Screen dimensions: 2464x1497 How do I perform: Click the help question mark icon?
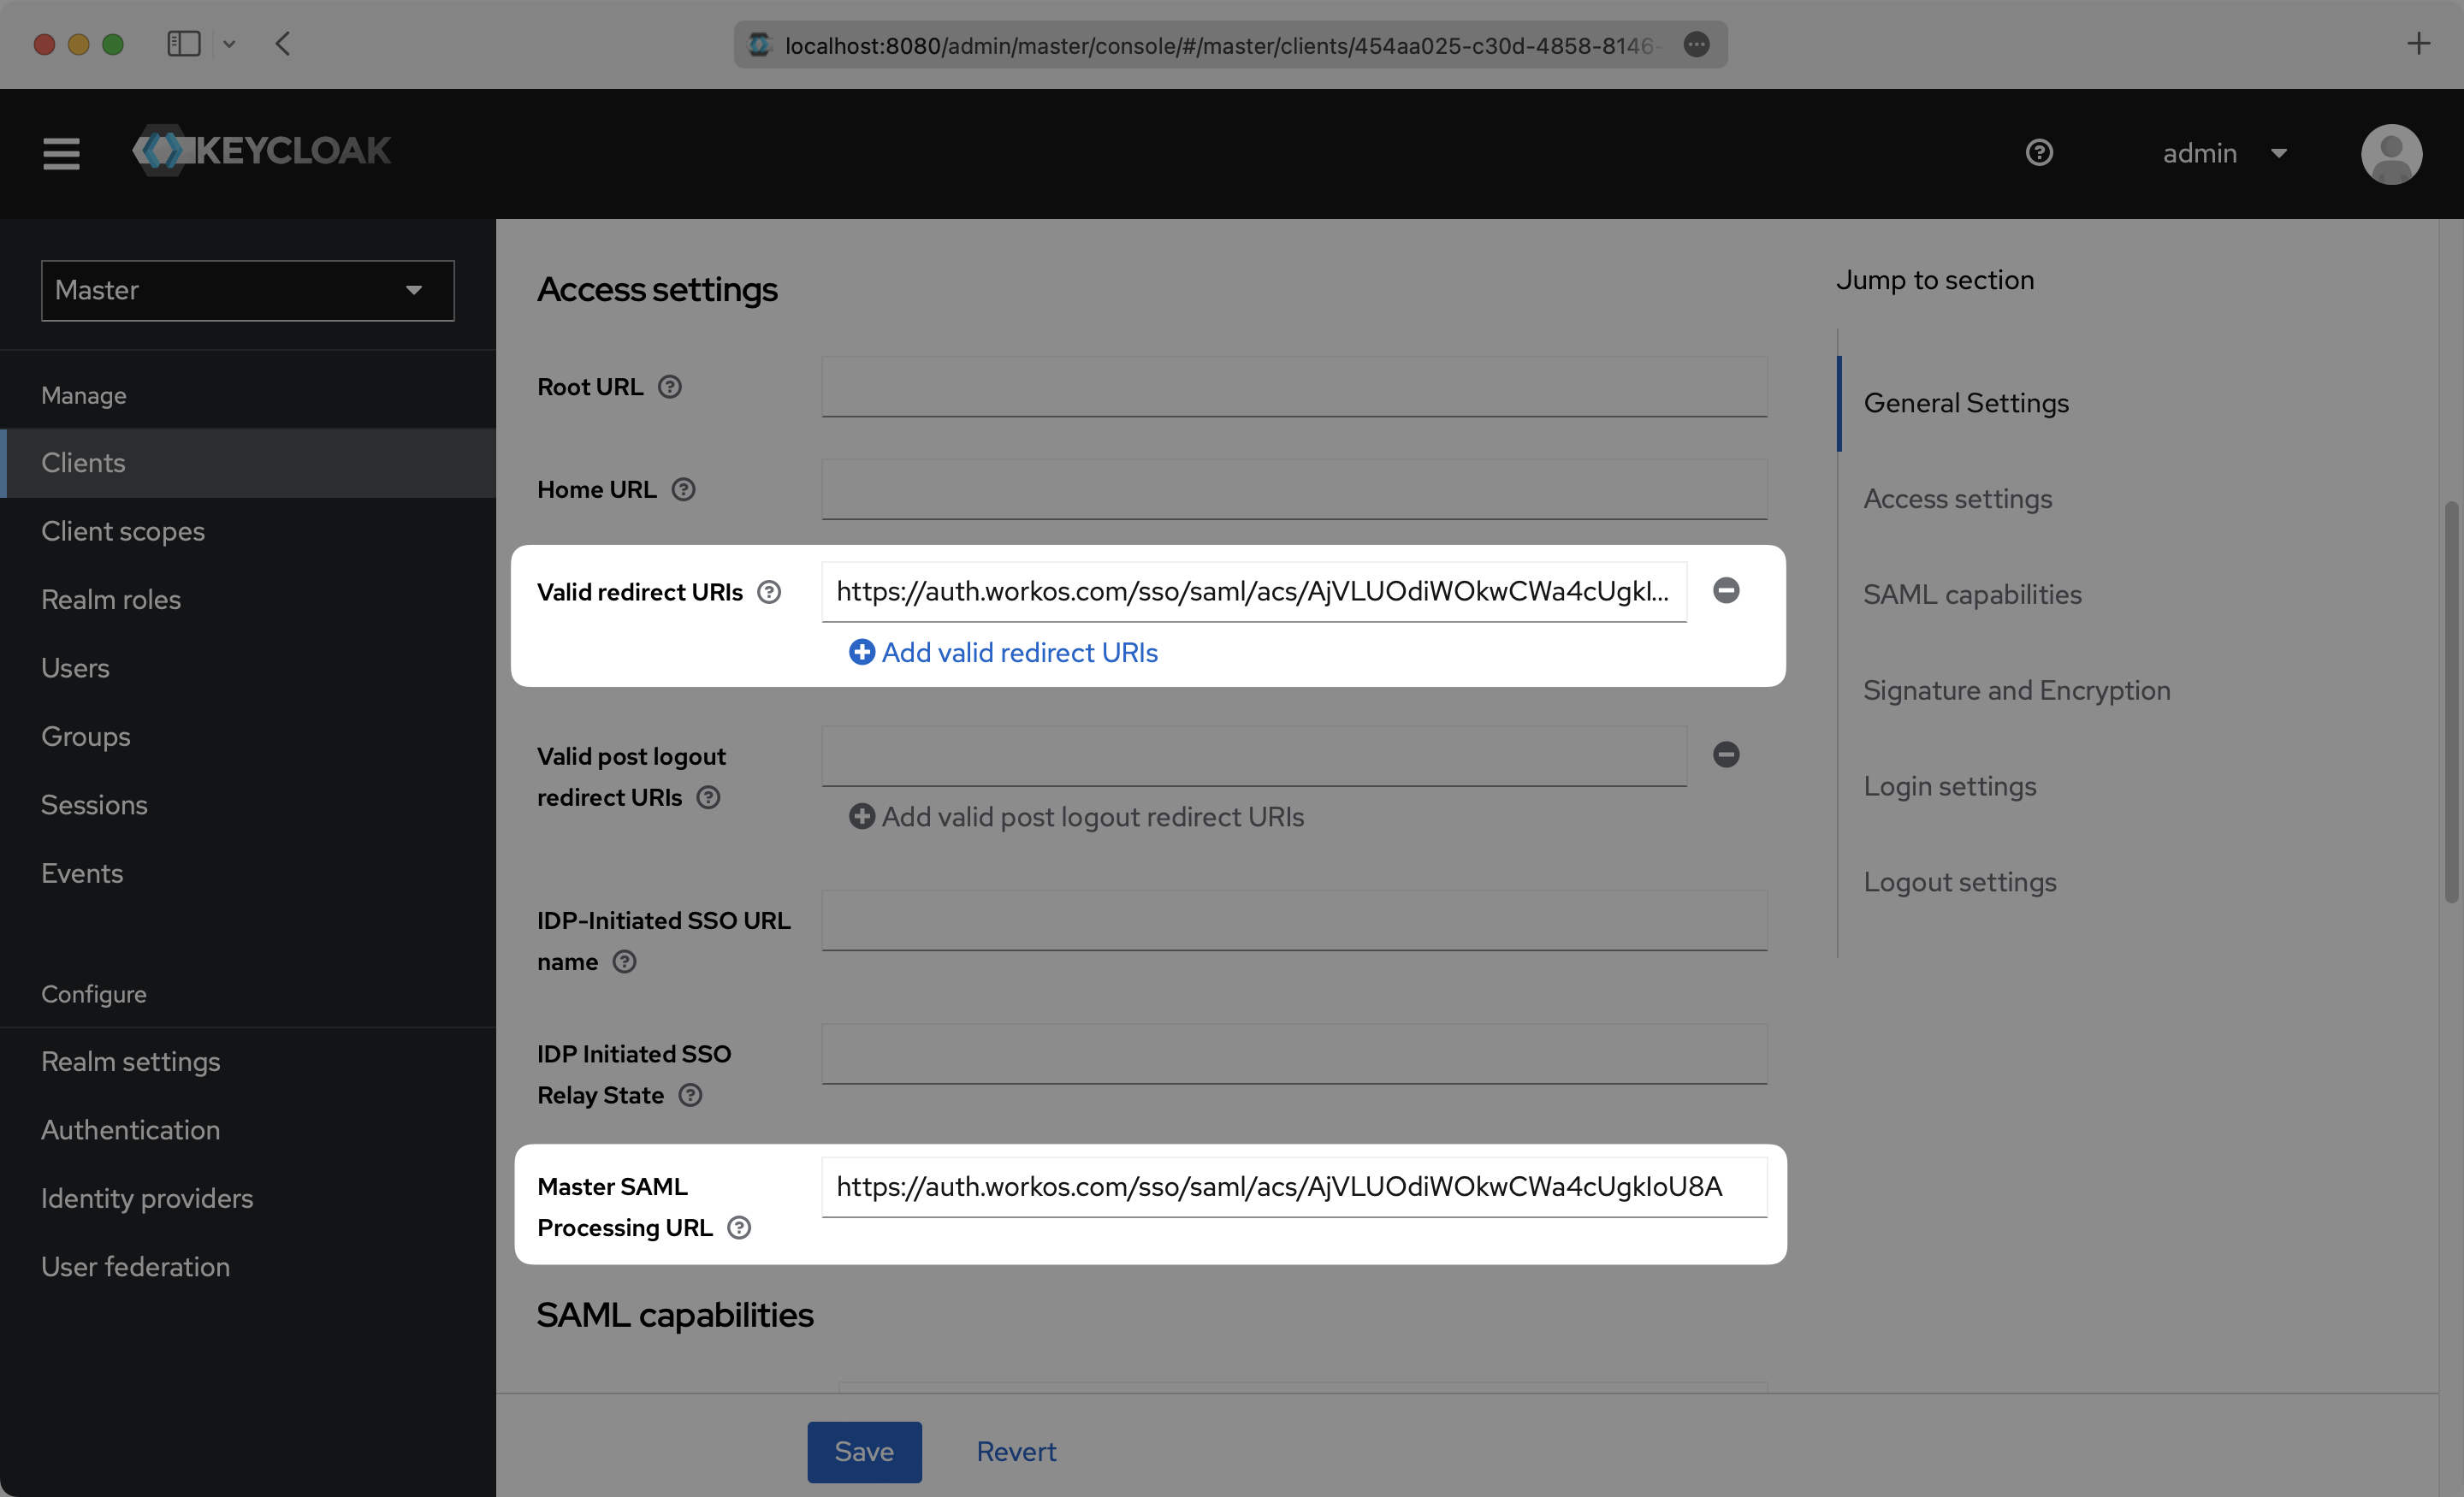[x=2040, y=152]
